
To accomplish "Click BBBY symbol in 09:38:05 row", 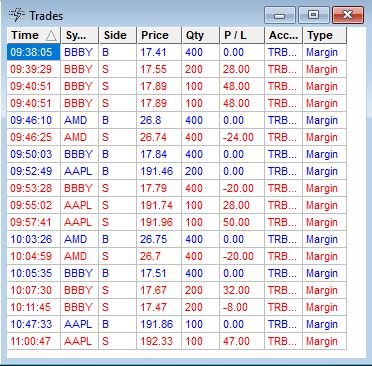I will [x=80, y=52].
